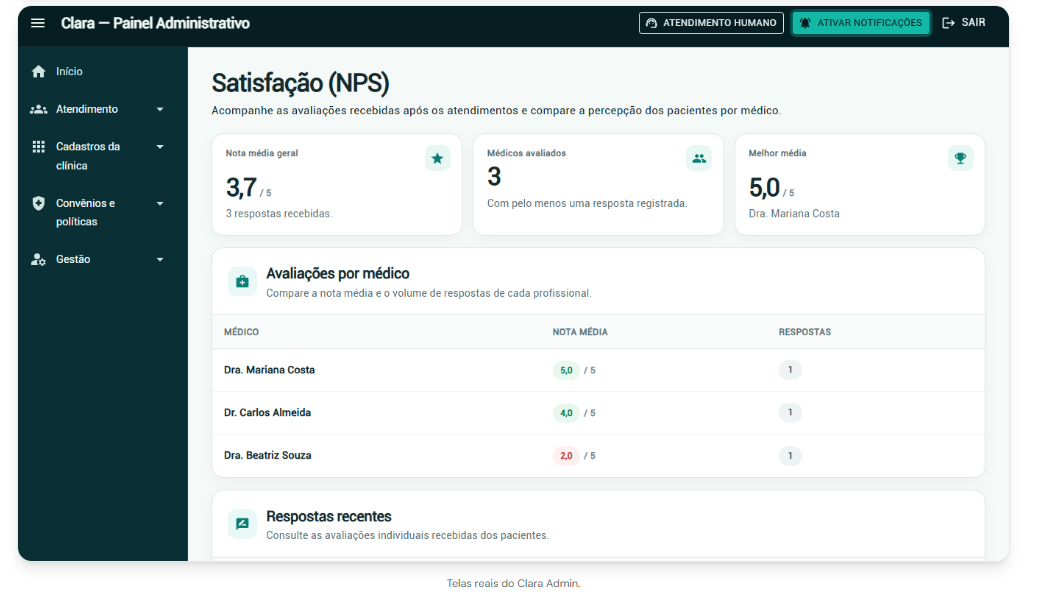This screenshot has width=1053, height=611.
Task: Click the Início home icon
Action: point(38,71)
